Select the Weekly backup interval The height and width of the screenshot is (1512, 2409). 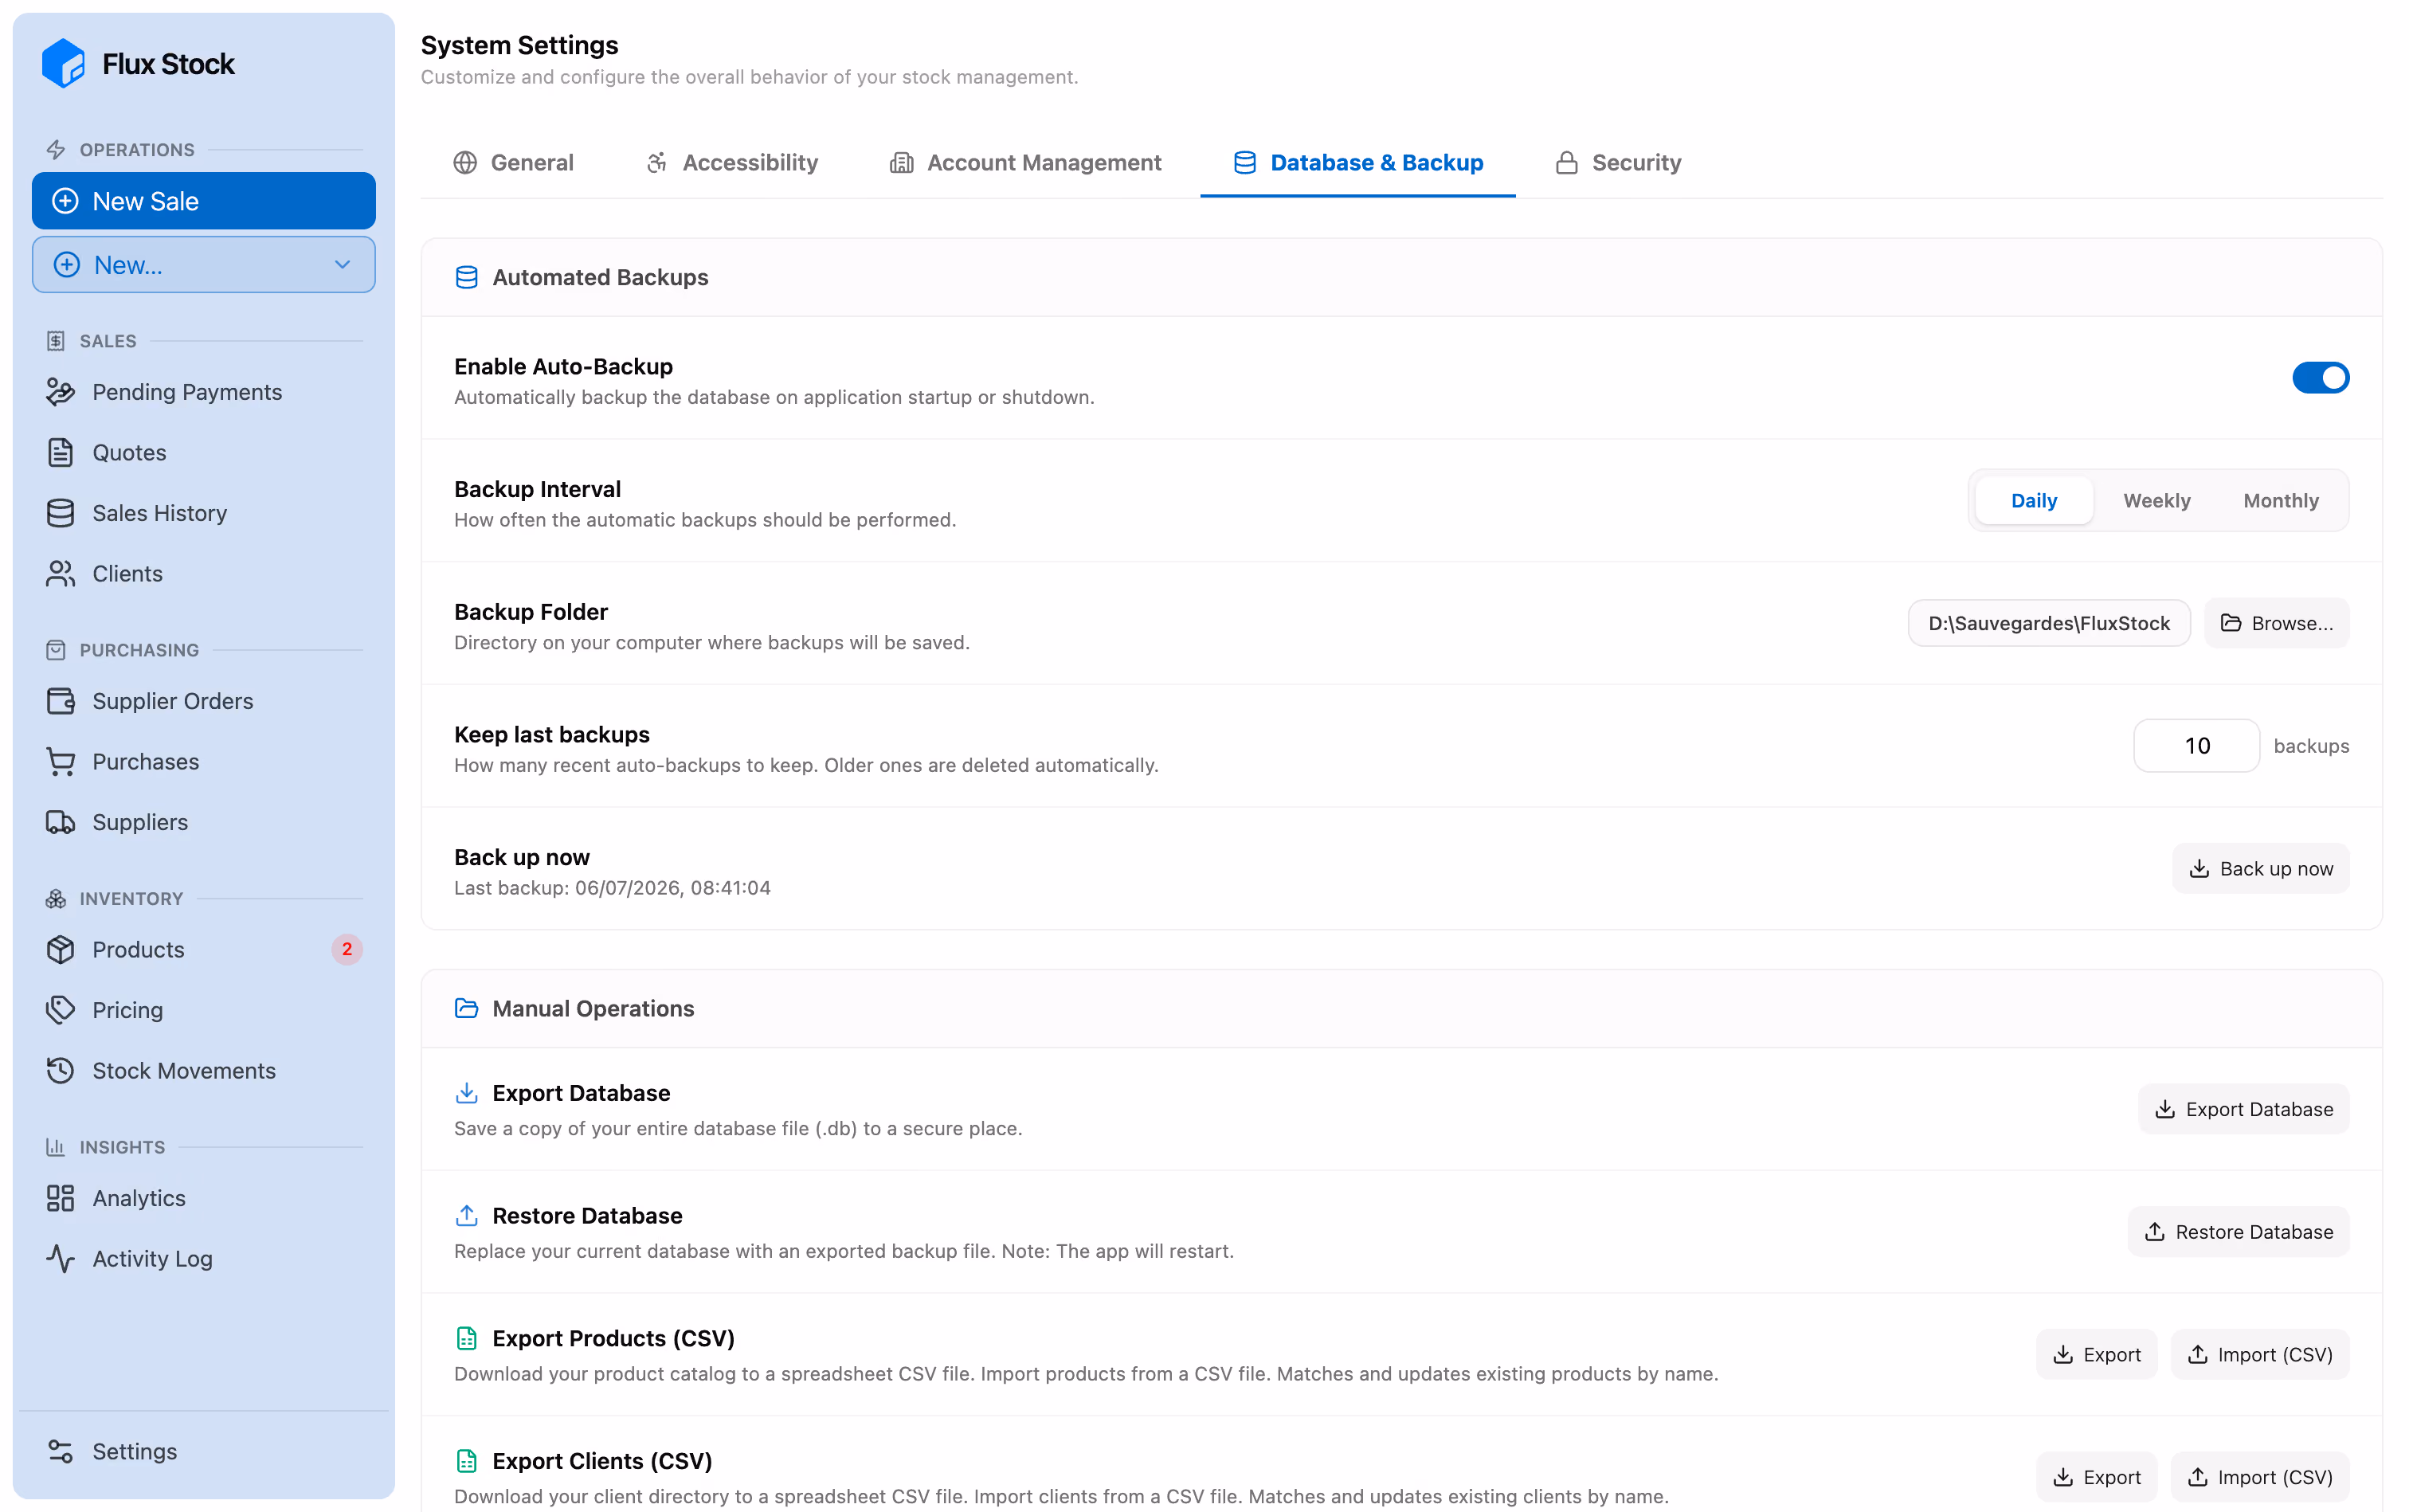click(2156, 501)
